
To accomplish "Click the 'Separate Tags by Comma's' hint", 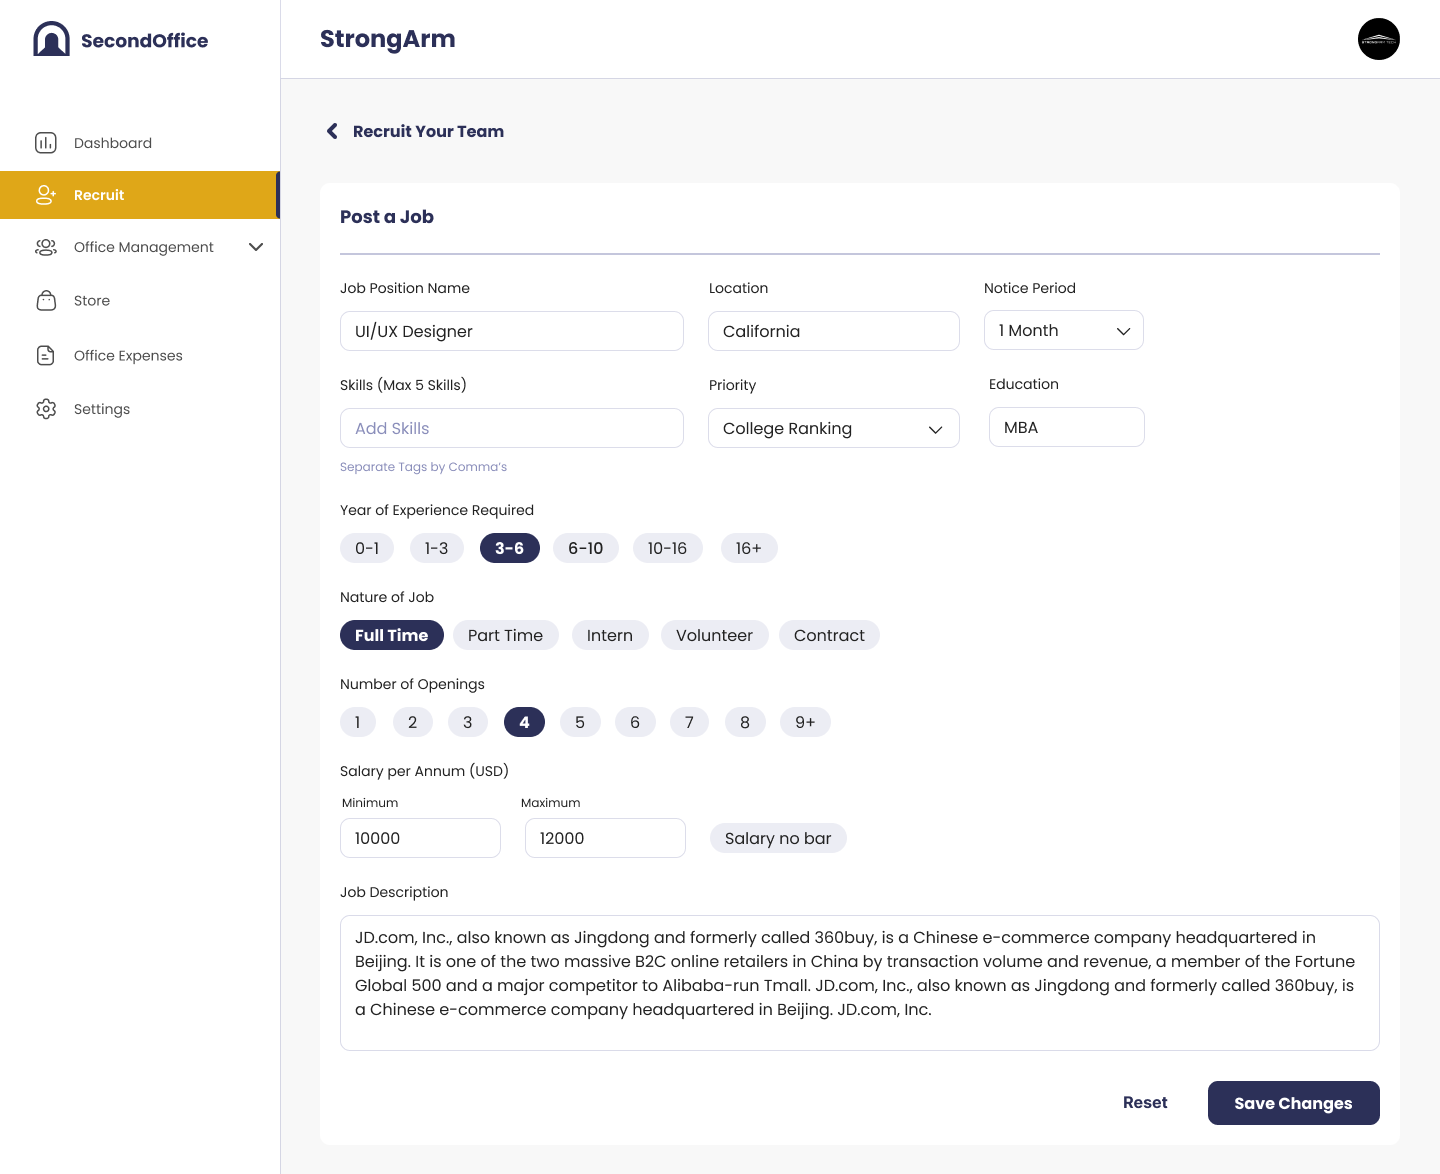I will (423, 467).
